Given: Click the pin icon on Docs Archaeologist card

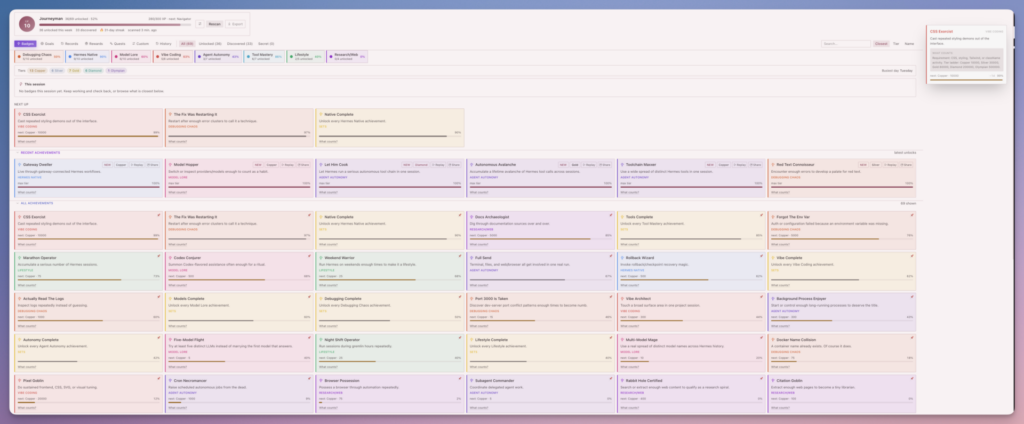Looking at the screenshot, I should [611, 215].
